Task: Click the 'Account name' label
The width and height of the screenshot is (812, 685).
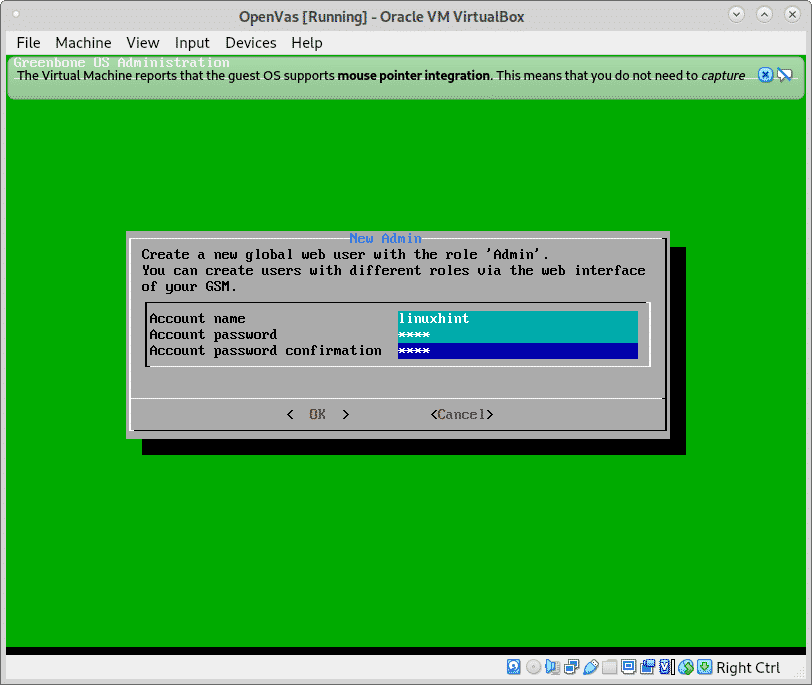Action: (x=197, y=318)
